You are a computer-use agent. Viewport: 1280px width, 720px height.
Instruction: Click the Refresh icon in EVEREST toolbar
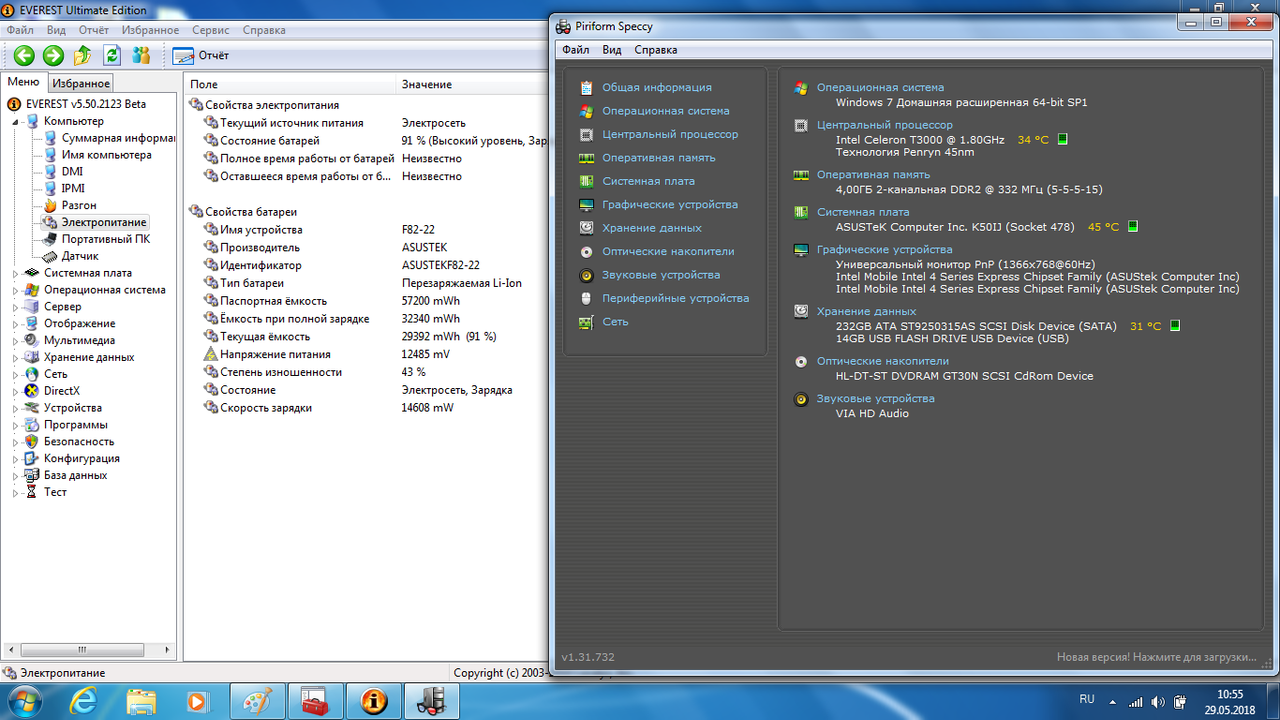click(112, 56)
